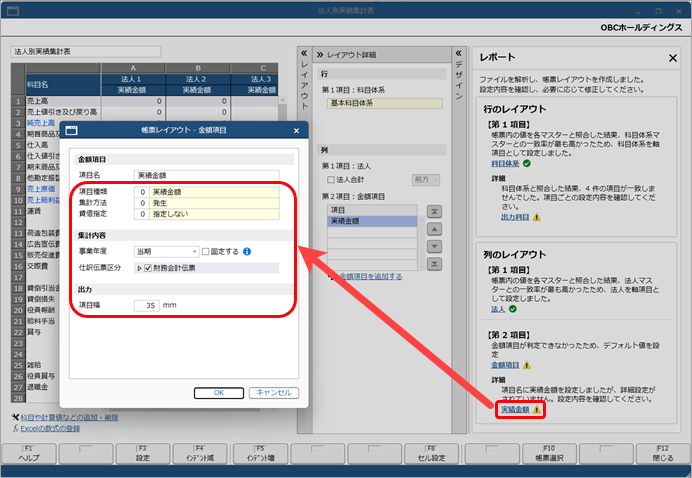Image resolution: width=692 pixels, height=478 pixels.
Task: Open the 金額項目 link in the report
Action: click(x=505, y=365)
